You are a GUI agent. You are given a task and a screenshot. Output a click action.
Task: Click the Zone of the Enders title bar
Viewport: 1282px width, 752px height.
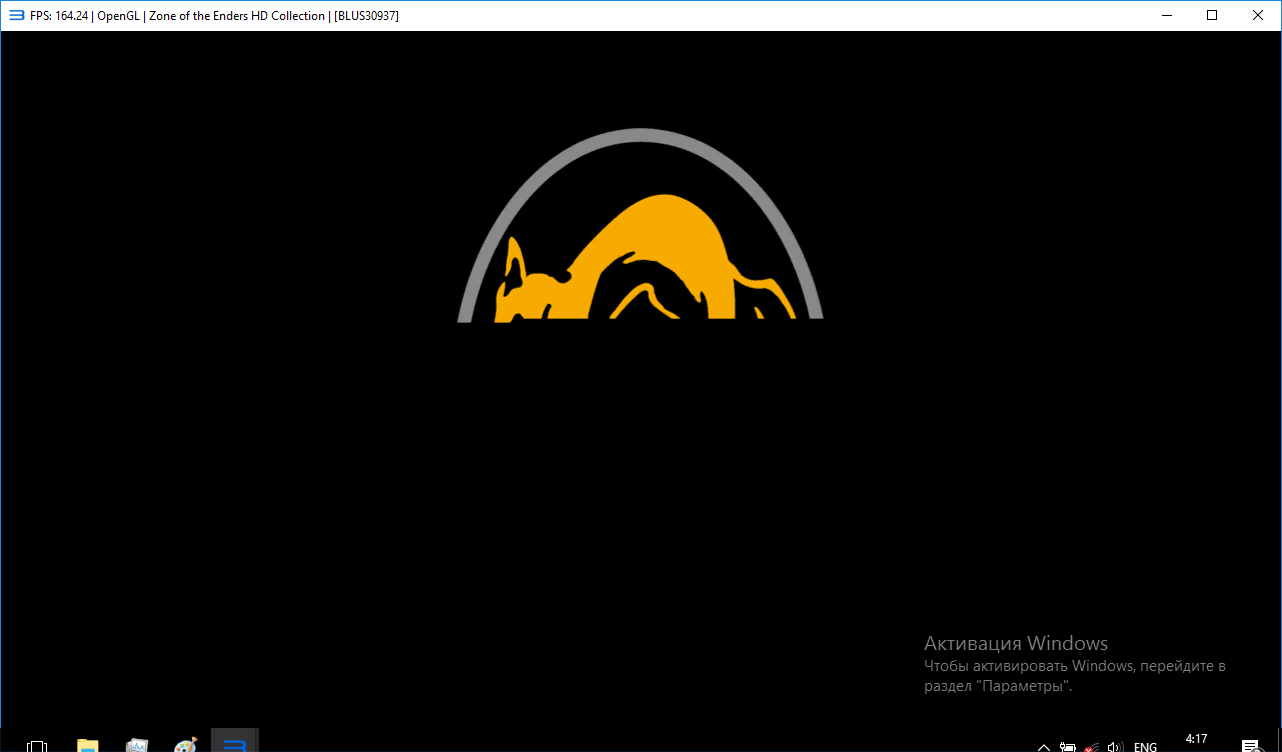point(236,16)
